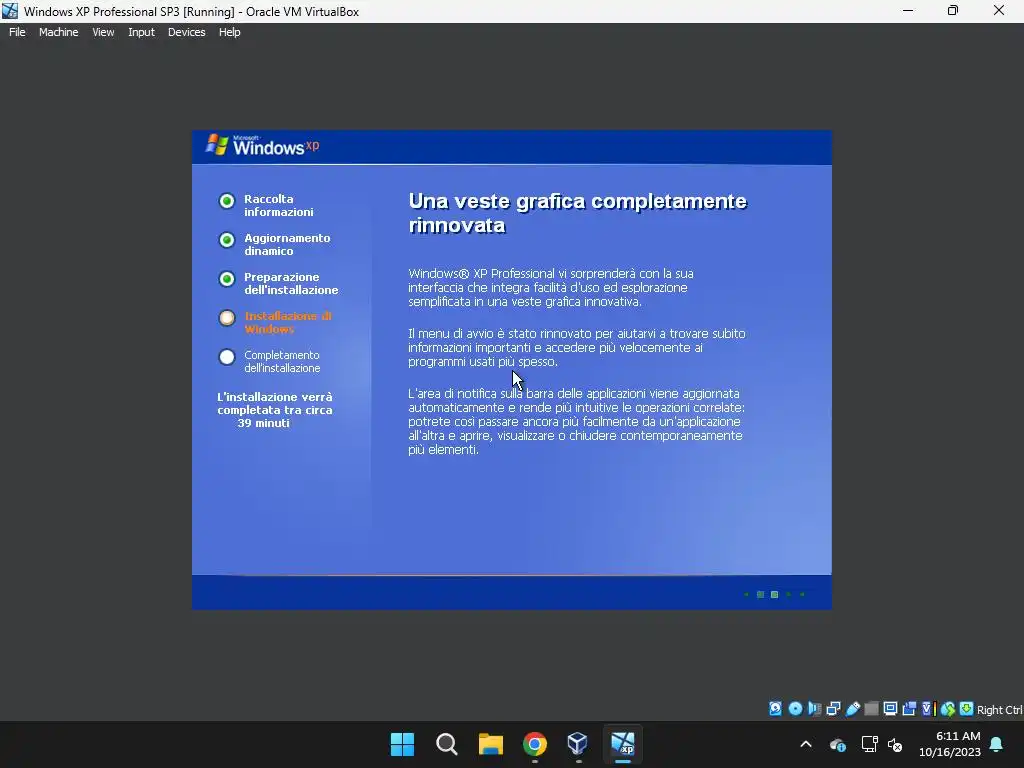
Task: Open notifications bell icon
Action: [x=997, y=744]
